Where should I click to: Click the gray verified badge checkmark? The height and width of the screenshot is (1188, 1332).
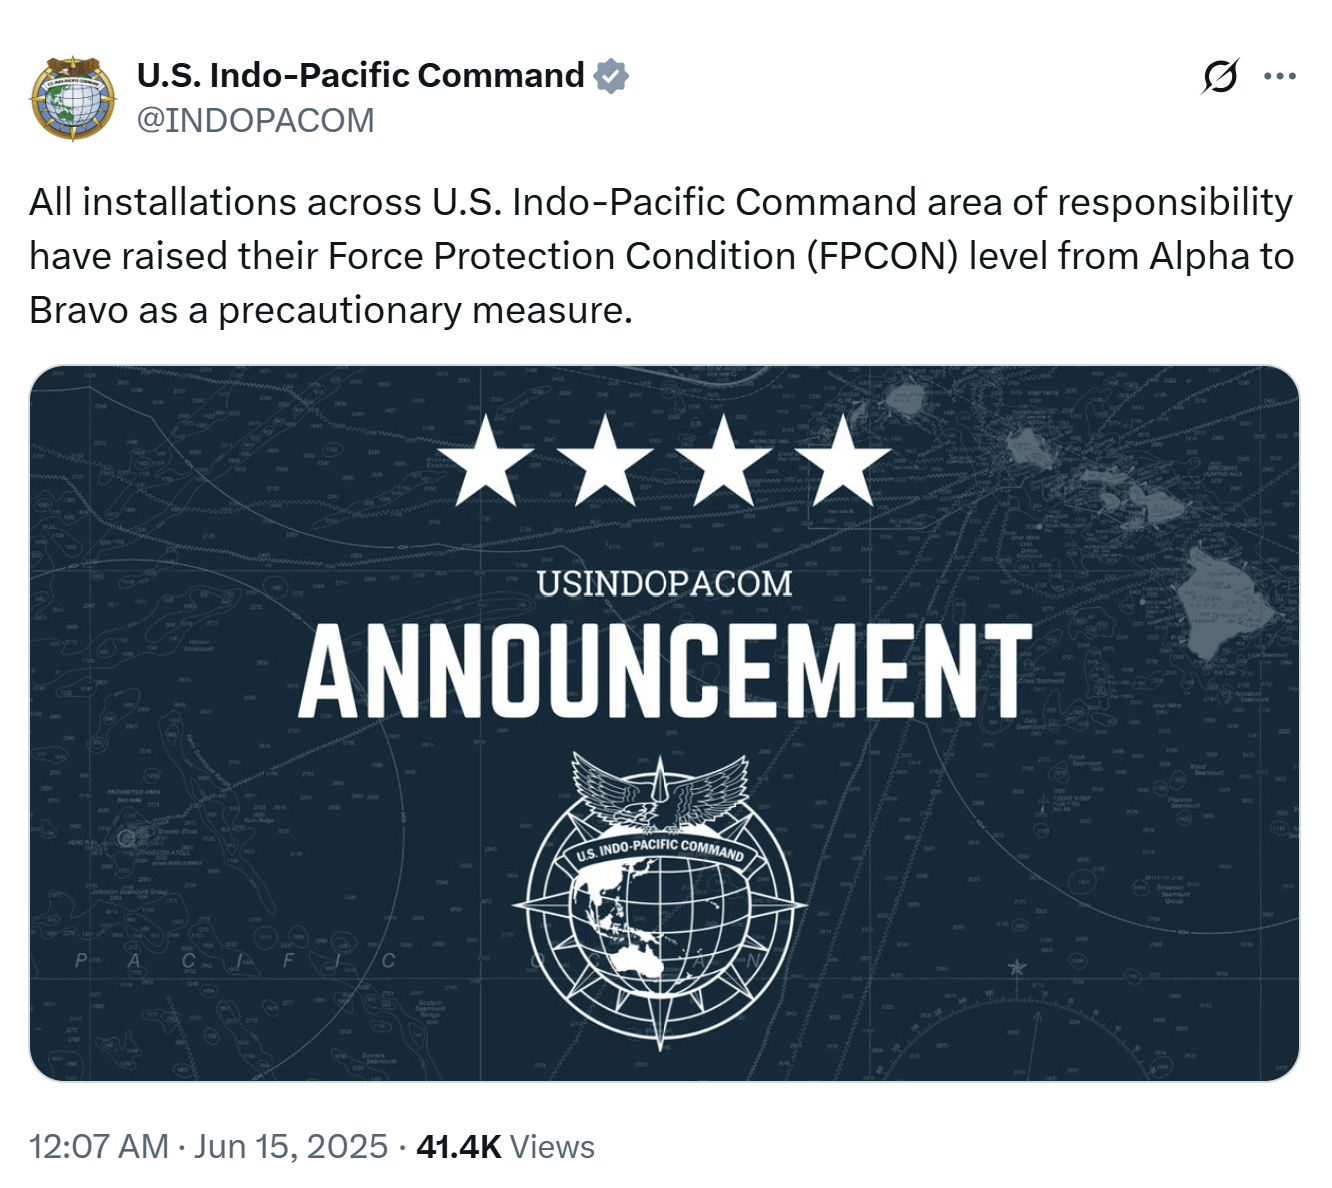[x=611, y=76]
